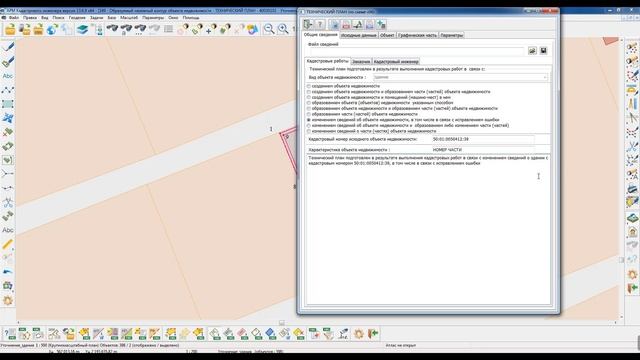Open settings gear in the bottom toolbar
The image size is (640, 360).
(x=359, y=334)
